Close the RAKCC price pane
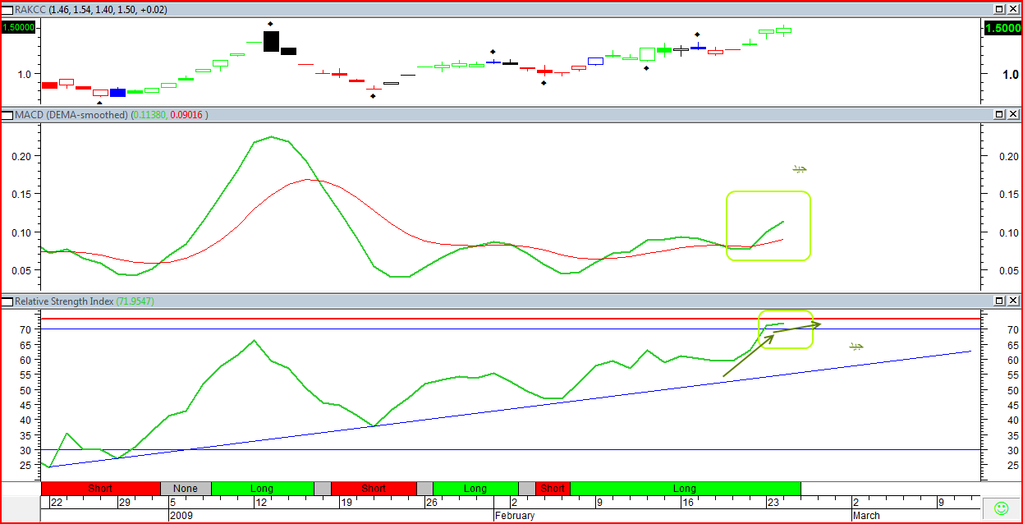The image size is (1023, 524). tap(1013, 9)
